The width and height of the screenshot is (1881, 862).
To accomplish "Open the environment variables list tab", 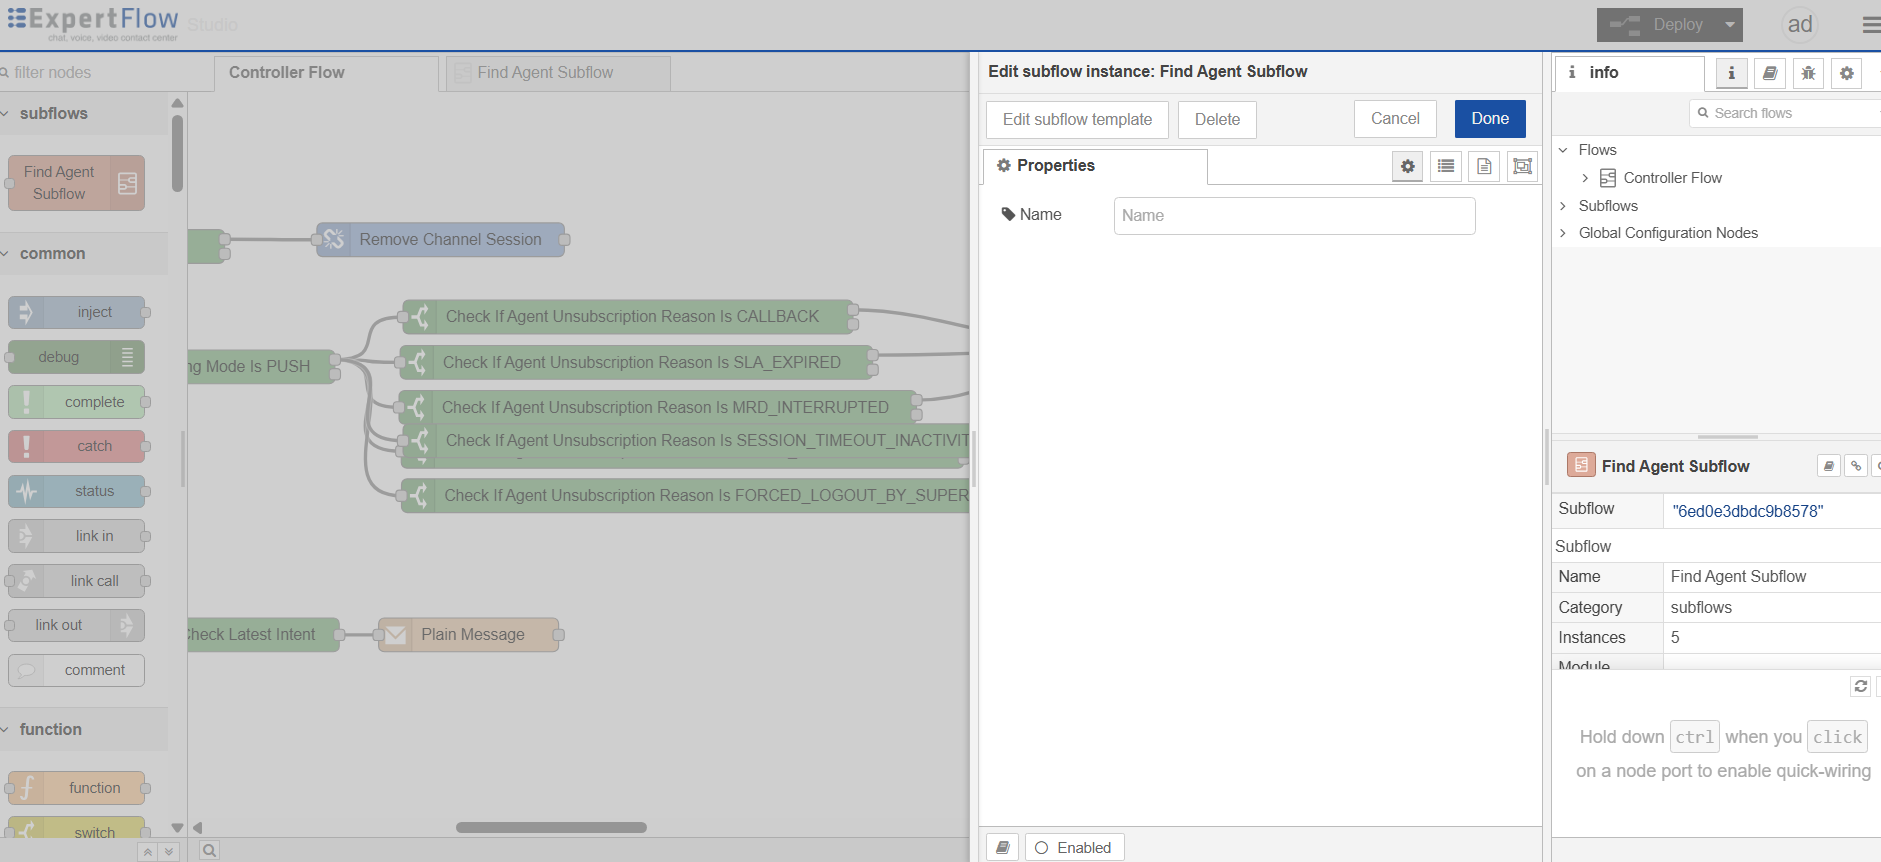I will coord(1446,166).
